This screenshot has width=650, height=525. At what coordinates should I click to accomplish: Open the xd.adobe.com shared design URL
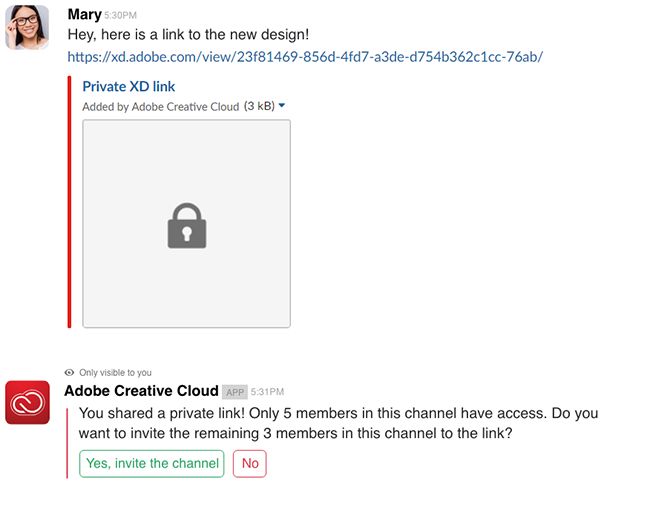[x=305, y=57]
